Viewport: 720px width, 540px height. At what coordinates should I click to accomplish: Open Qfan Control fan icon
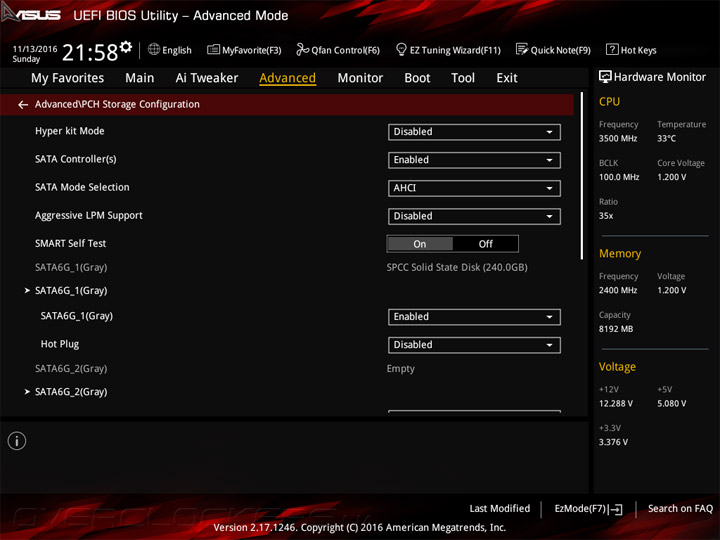click(x=302, y=49)
